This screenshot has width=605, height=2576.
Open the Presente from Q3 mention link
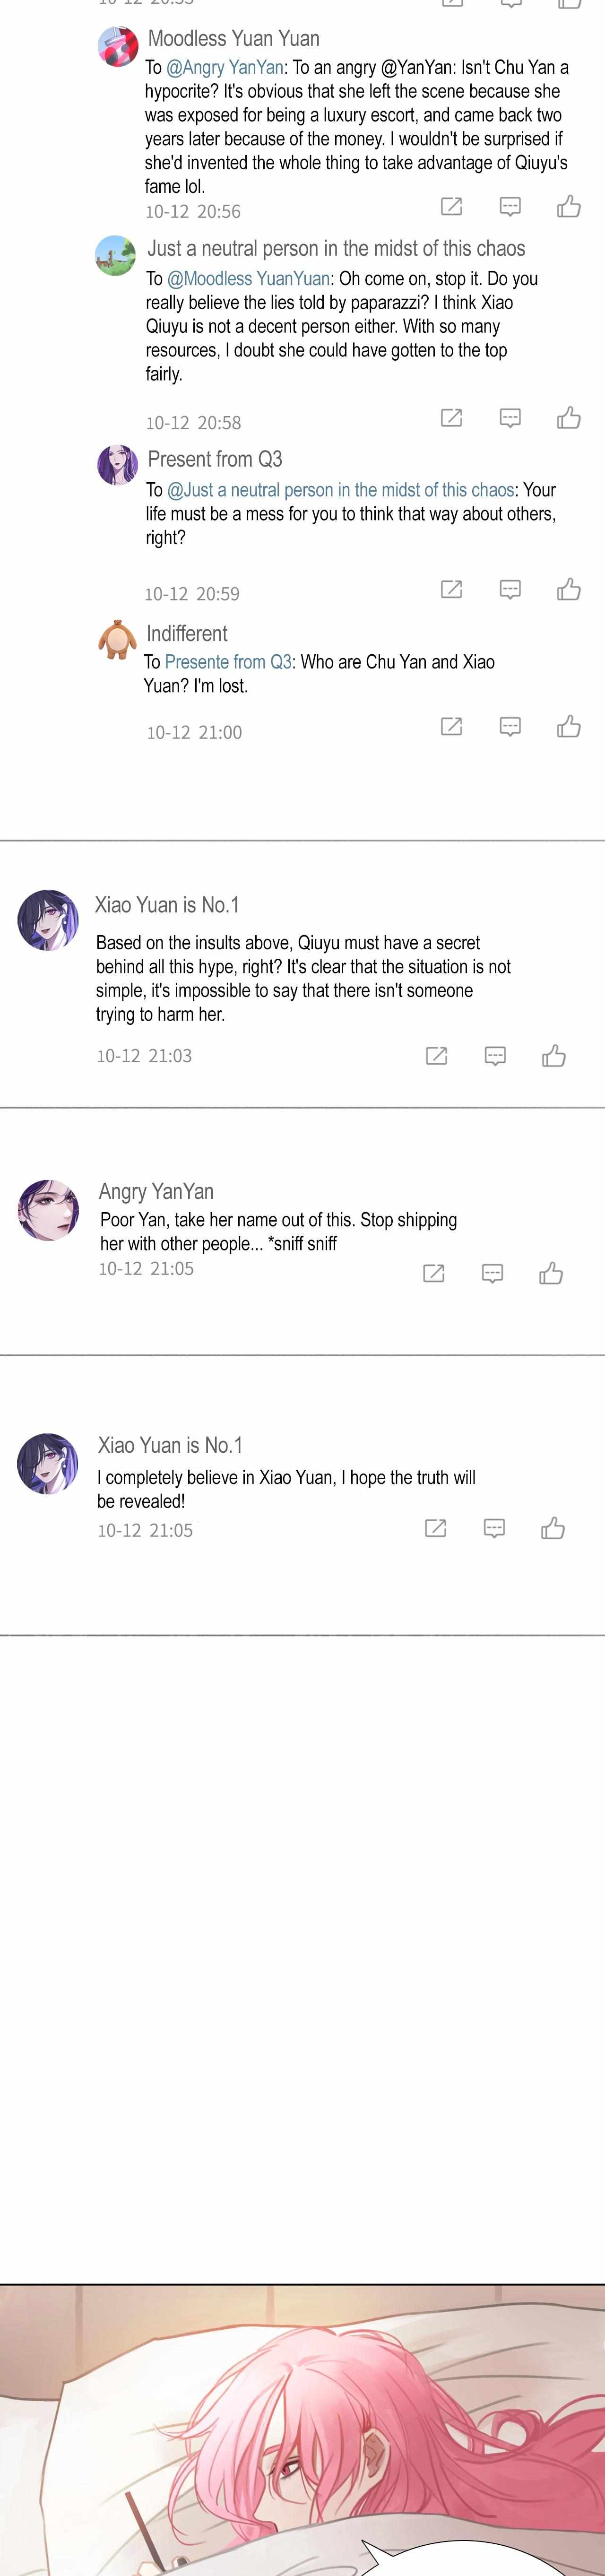coord(228,662)
